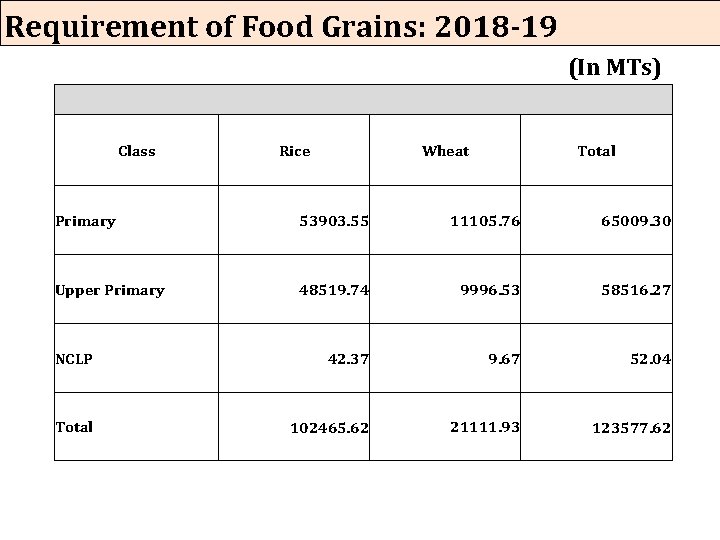The image size is (720, 540).
Task: Click the 'Class' column header
Action: click(x=136, y=151)
